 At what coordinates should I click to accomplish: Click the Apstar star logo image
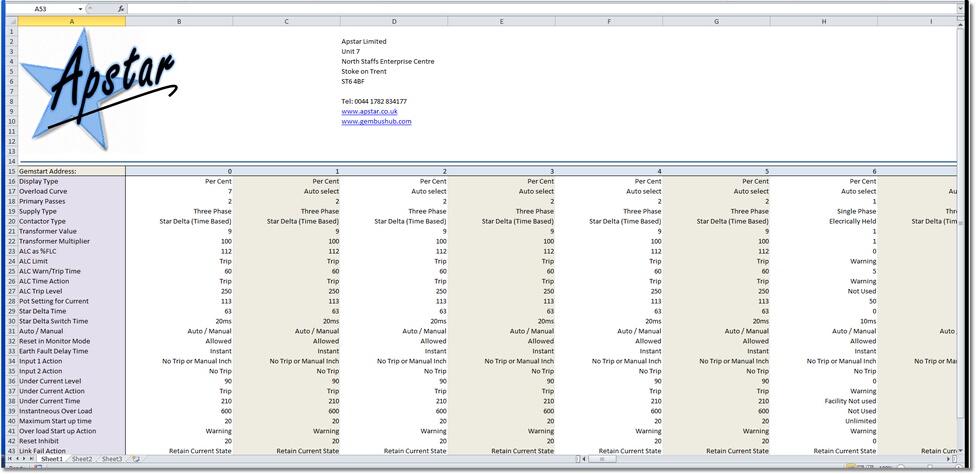[x=100, y=88]
